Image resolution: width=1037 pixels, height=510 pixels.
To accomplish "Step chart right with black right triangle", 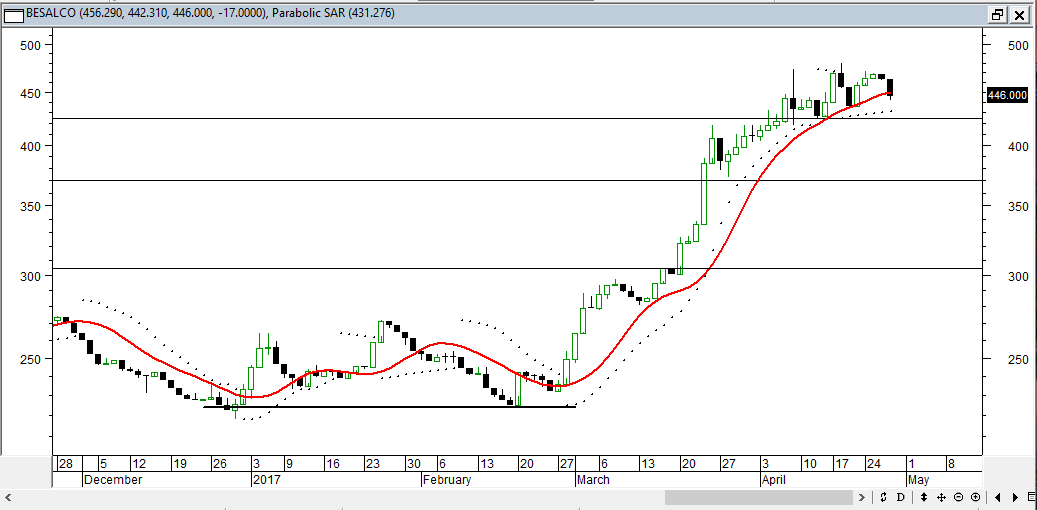I will click(1015, 497).
